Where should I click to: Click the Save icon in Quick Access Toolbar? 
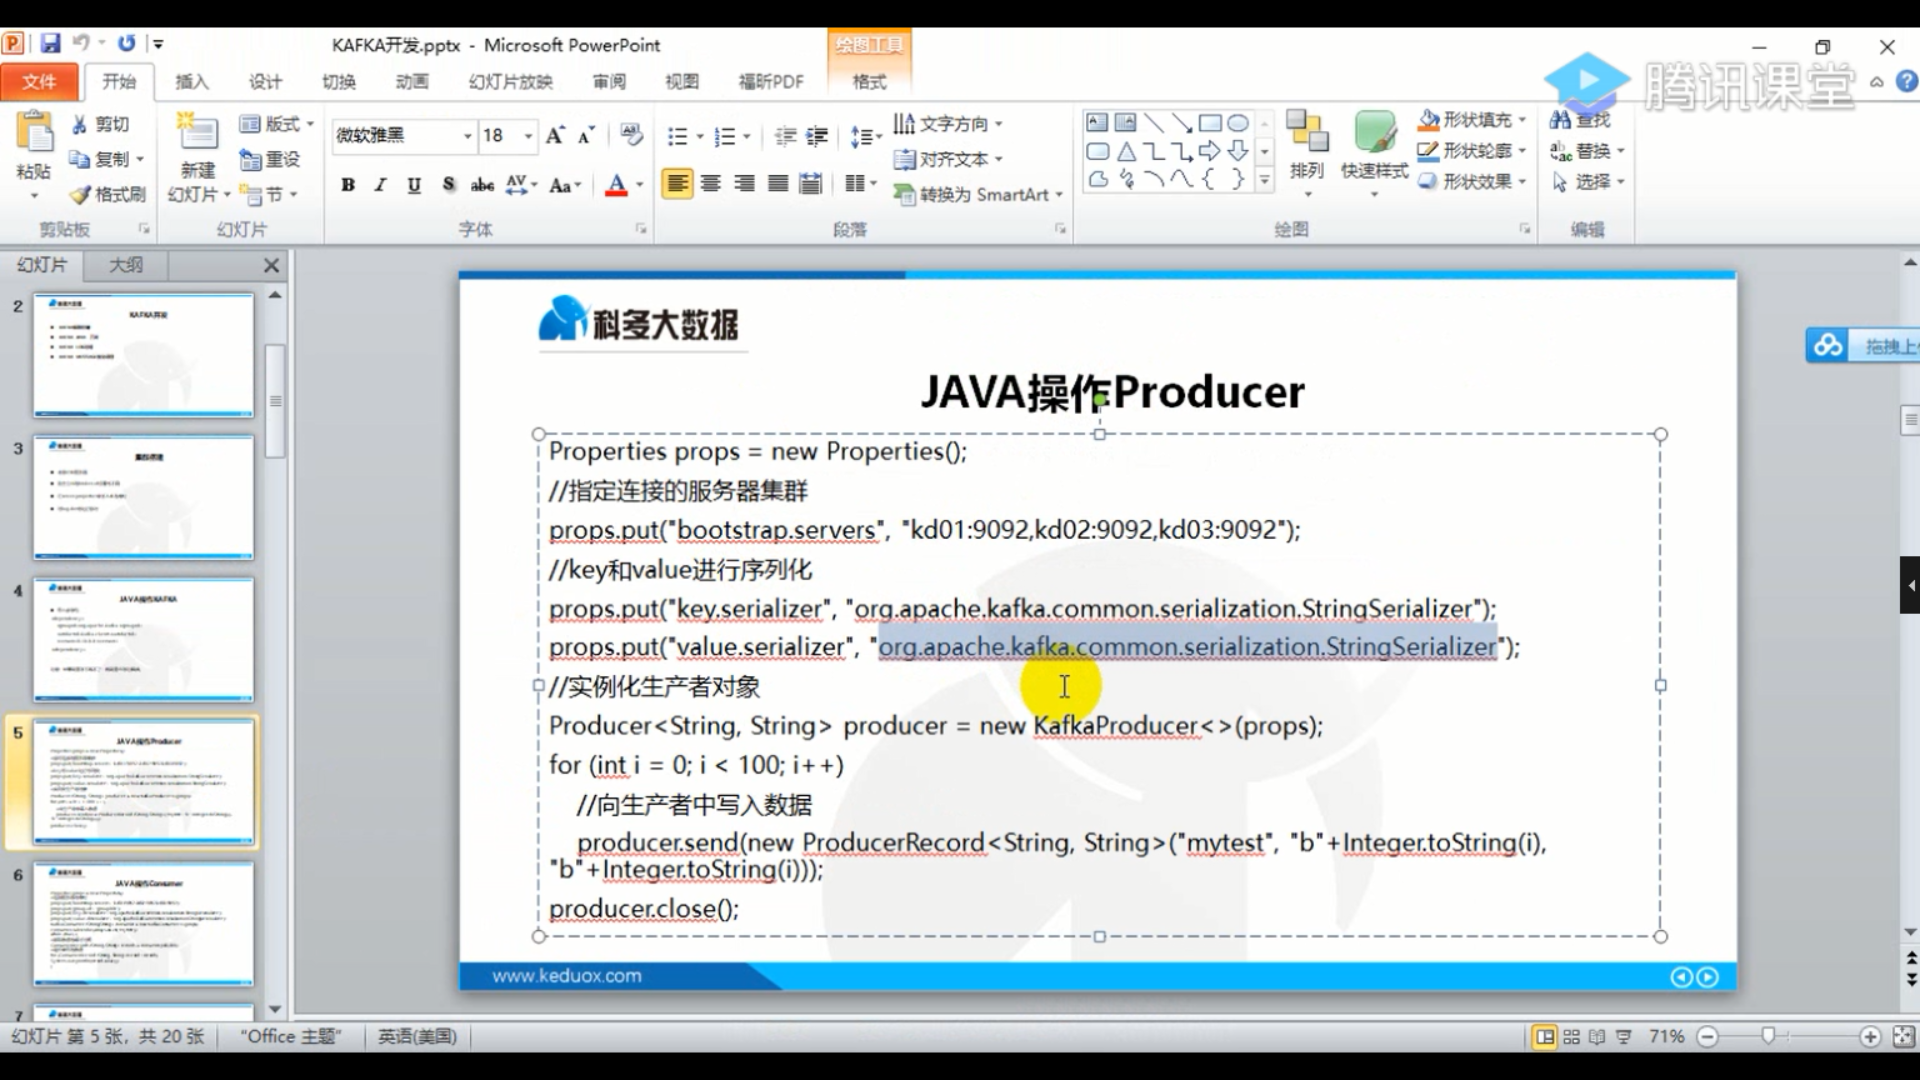[x=50, y=44]
